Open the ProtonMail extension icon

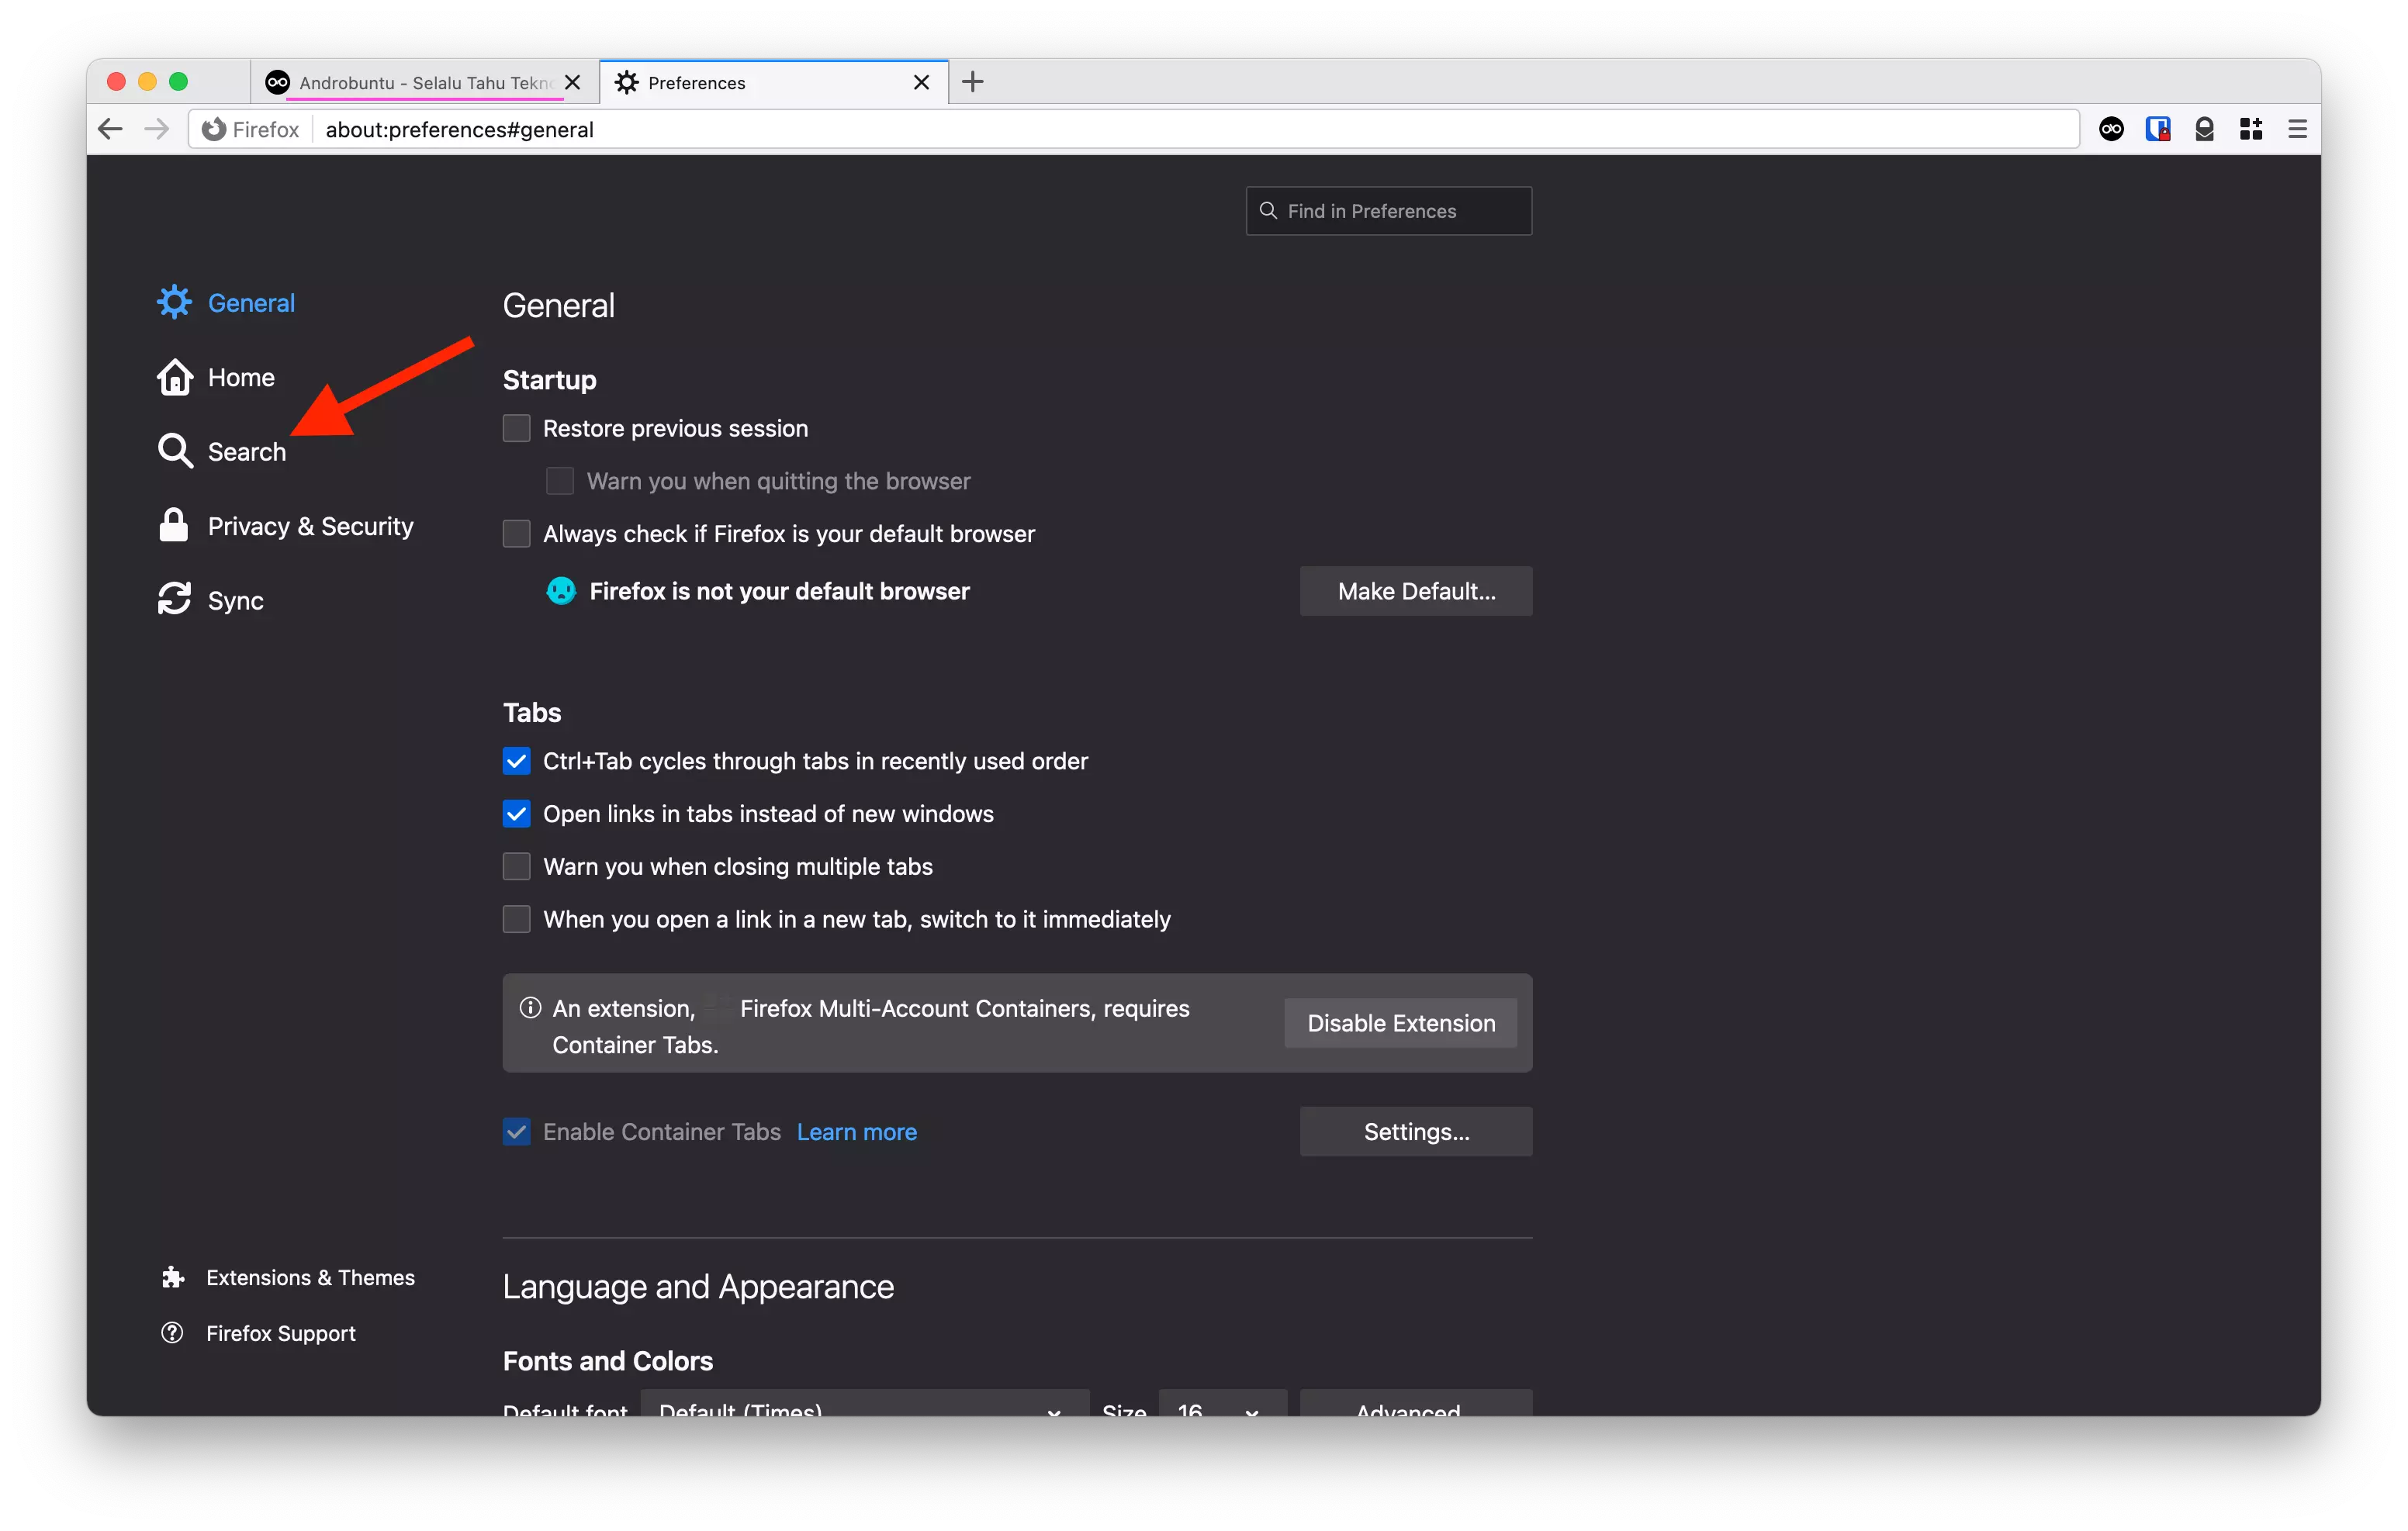point(2205,129)
